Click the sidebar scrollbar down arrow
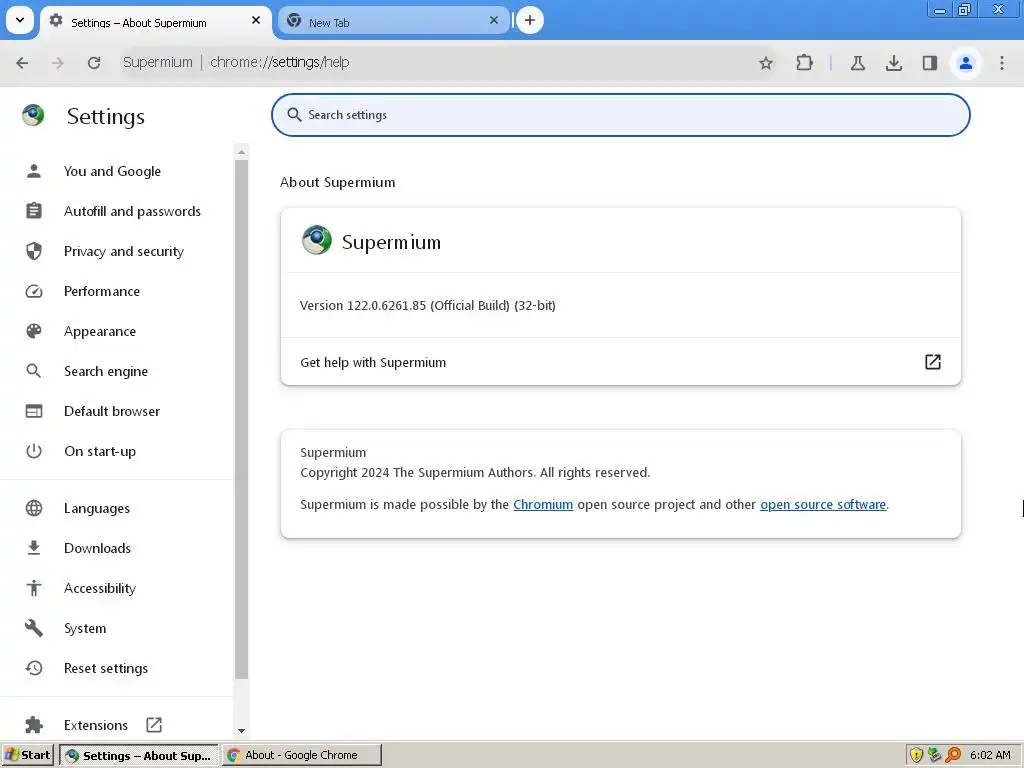 pos(242,731)
